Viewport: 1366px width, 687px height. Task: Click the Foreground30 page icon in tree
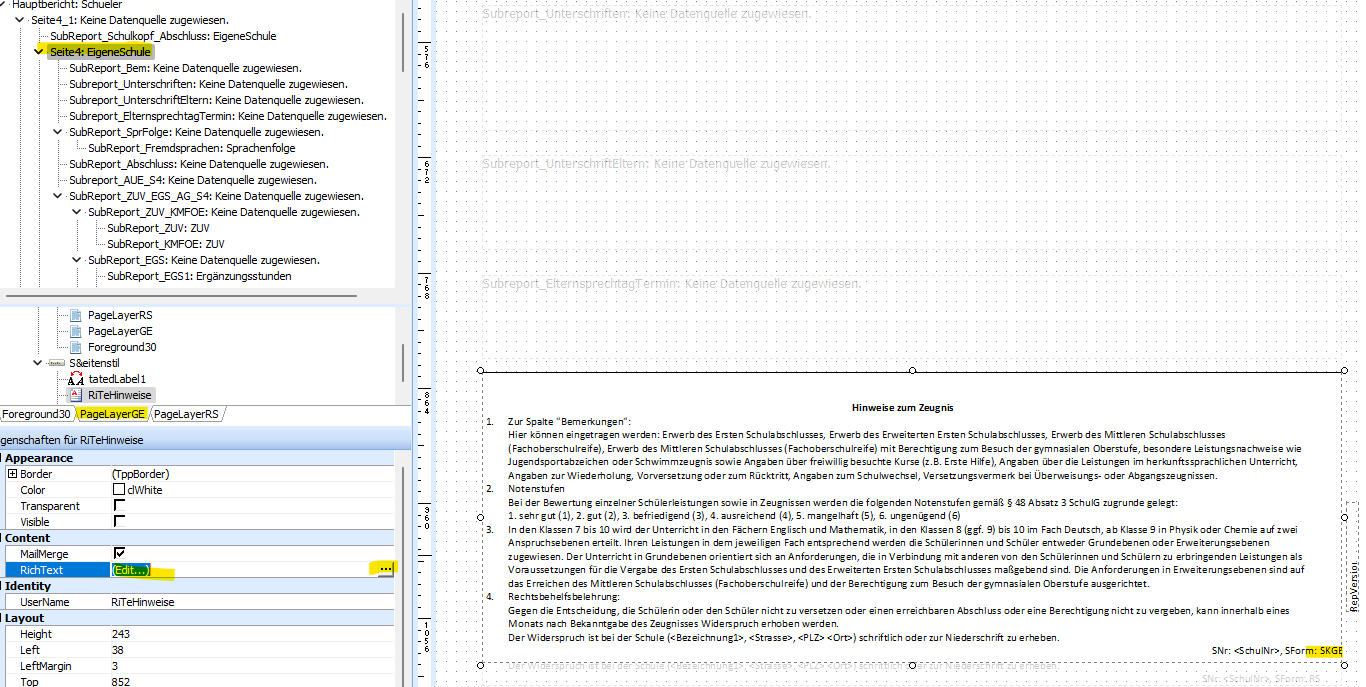(76, 347)
